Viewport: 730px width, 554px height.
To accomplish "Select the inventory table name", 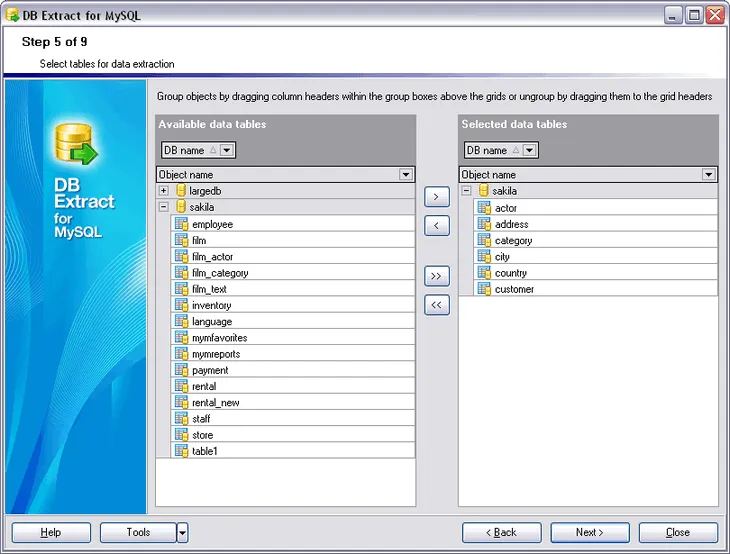I will tap(211, 305).
